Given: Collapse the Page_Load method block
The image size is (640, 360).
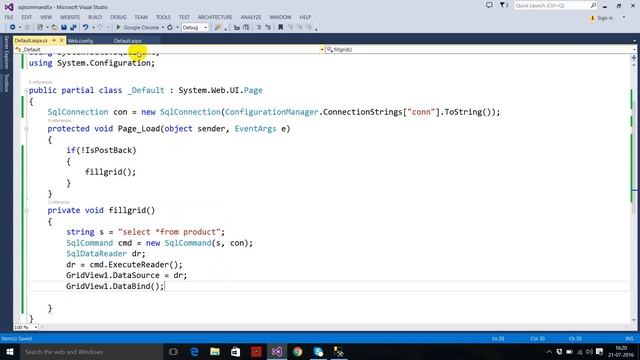Looking at the screenshot, I should [26, 129].
